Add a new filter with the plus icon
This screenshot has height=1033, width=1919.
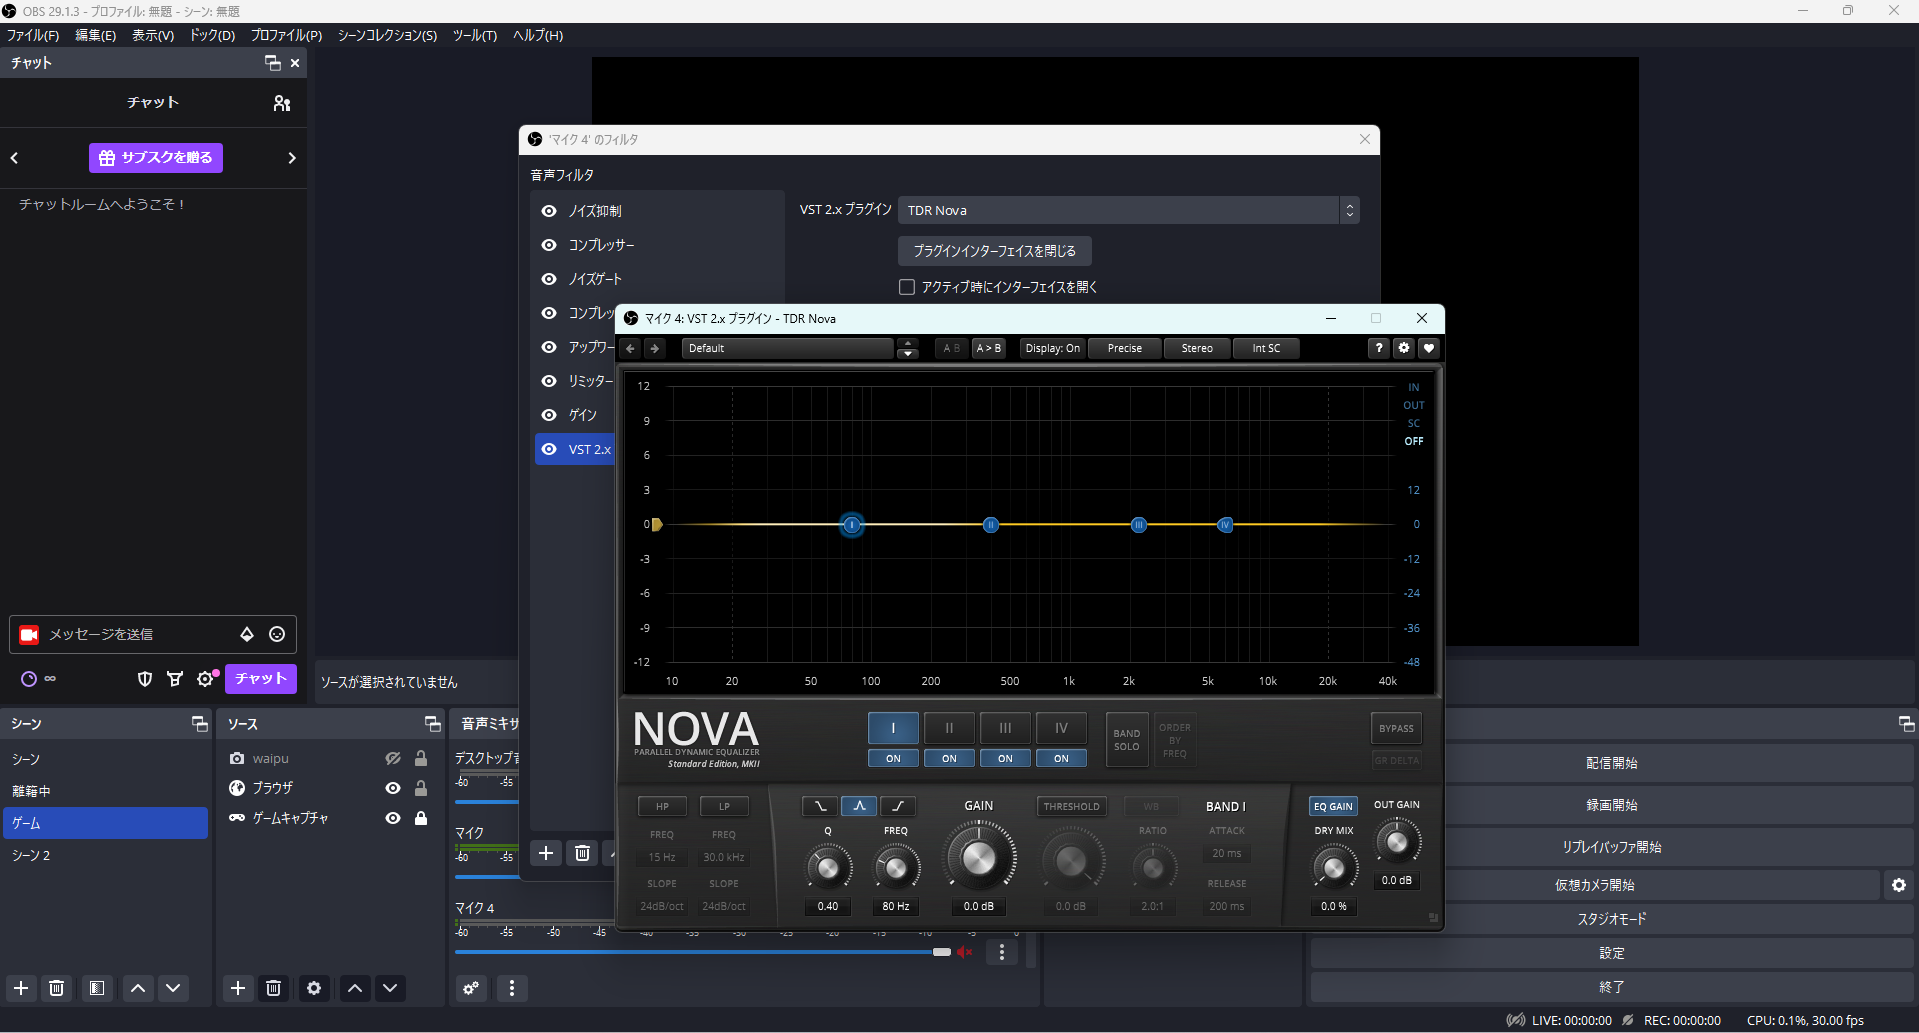point(546,853)
